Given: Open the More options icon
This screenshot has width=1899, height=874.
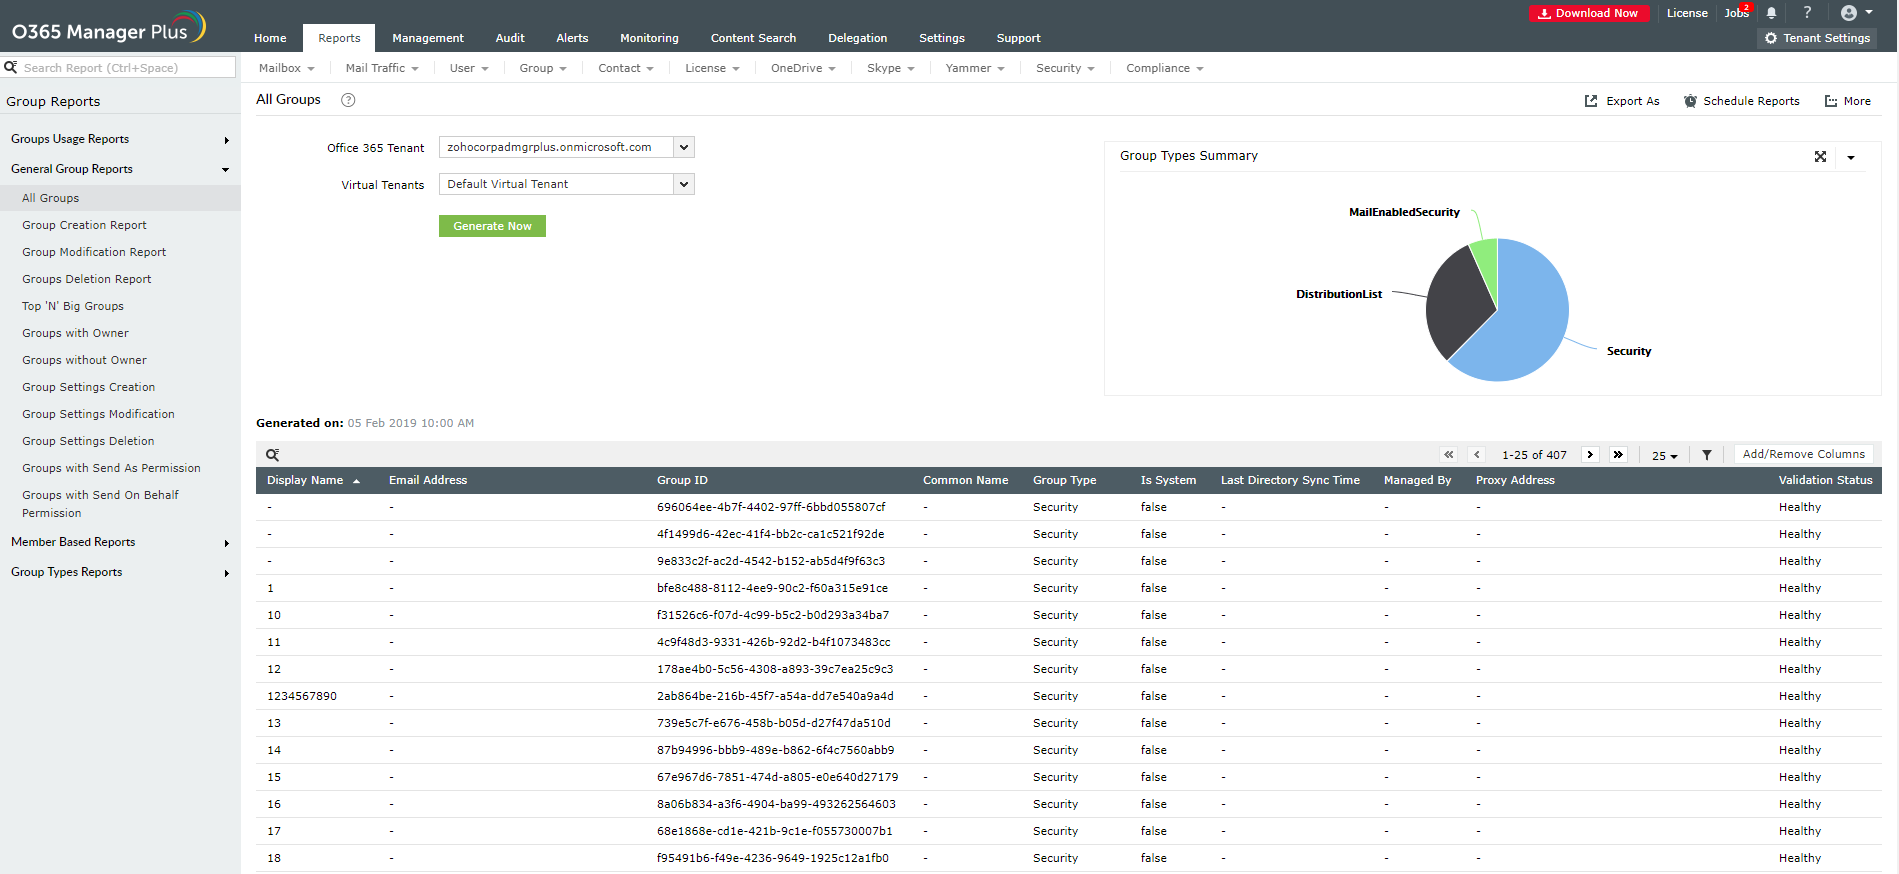Looking at the screenshot, I should [1831, 101].
